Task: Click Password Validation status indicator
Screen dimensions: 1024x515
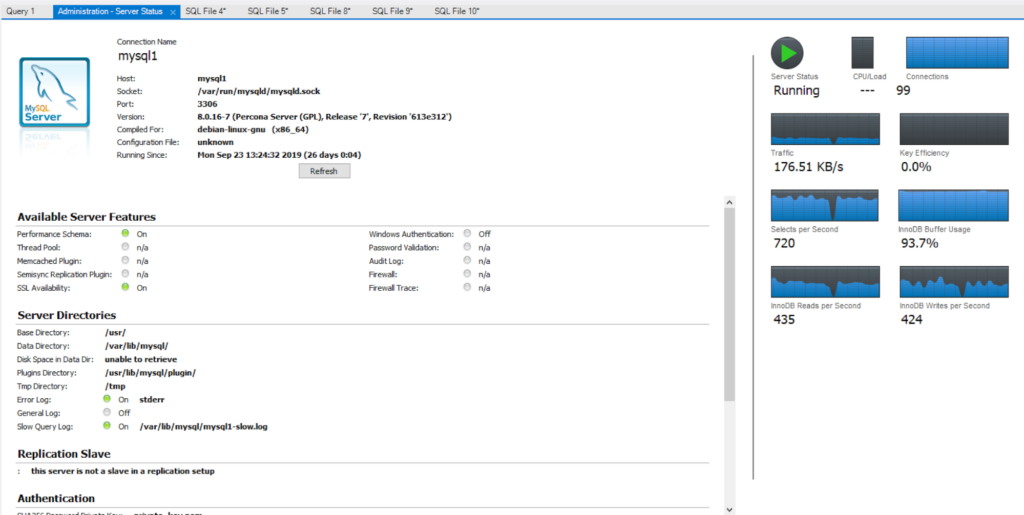Action: [x=467, y=247]
